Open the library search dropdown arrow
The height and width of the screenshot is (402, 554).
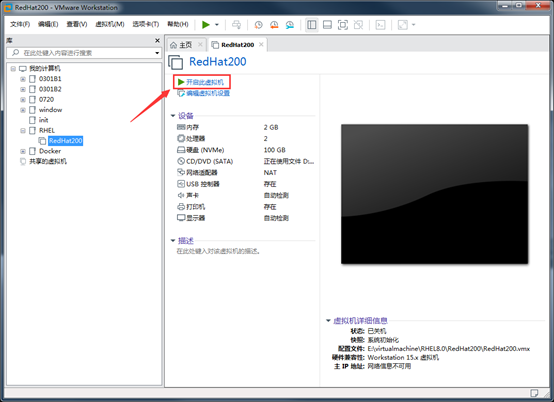157,53
